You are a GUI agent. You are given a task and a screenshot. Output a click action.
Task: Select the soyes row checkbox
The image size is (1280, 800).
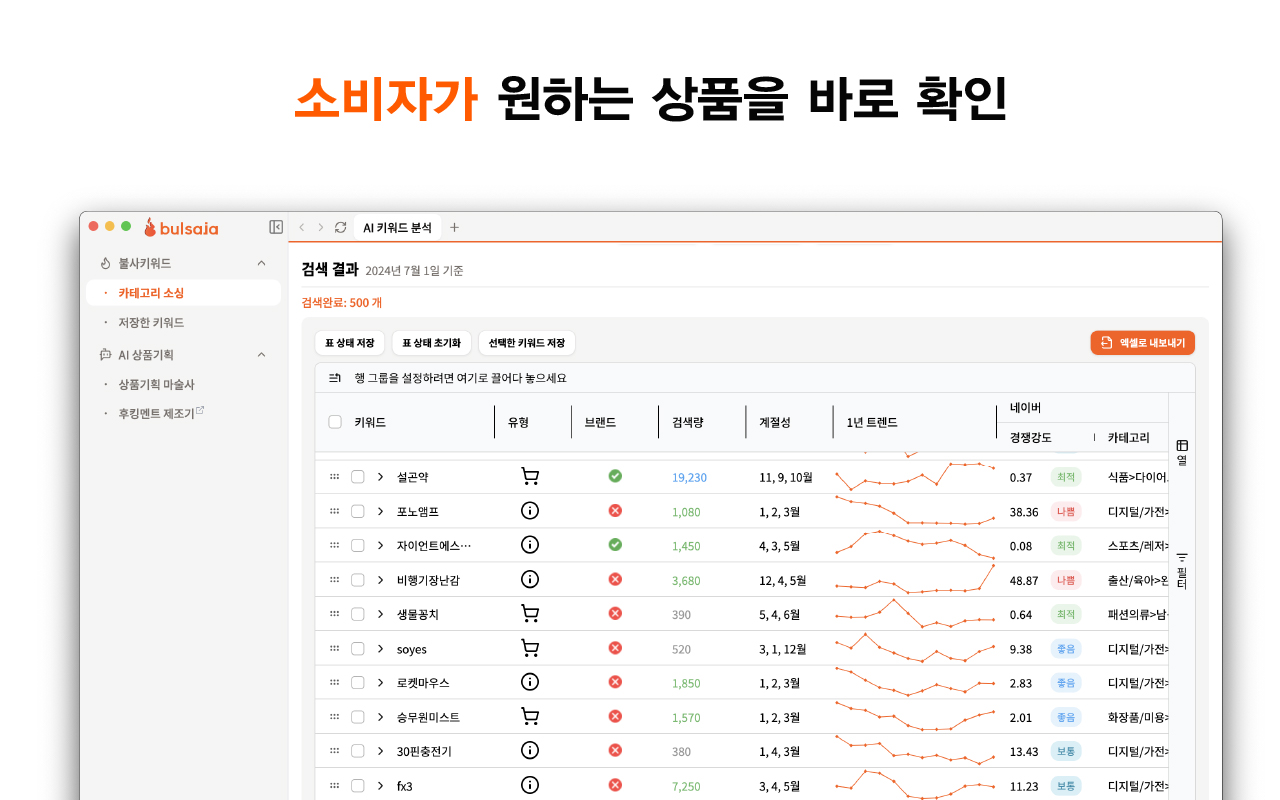(358, 648)
